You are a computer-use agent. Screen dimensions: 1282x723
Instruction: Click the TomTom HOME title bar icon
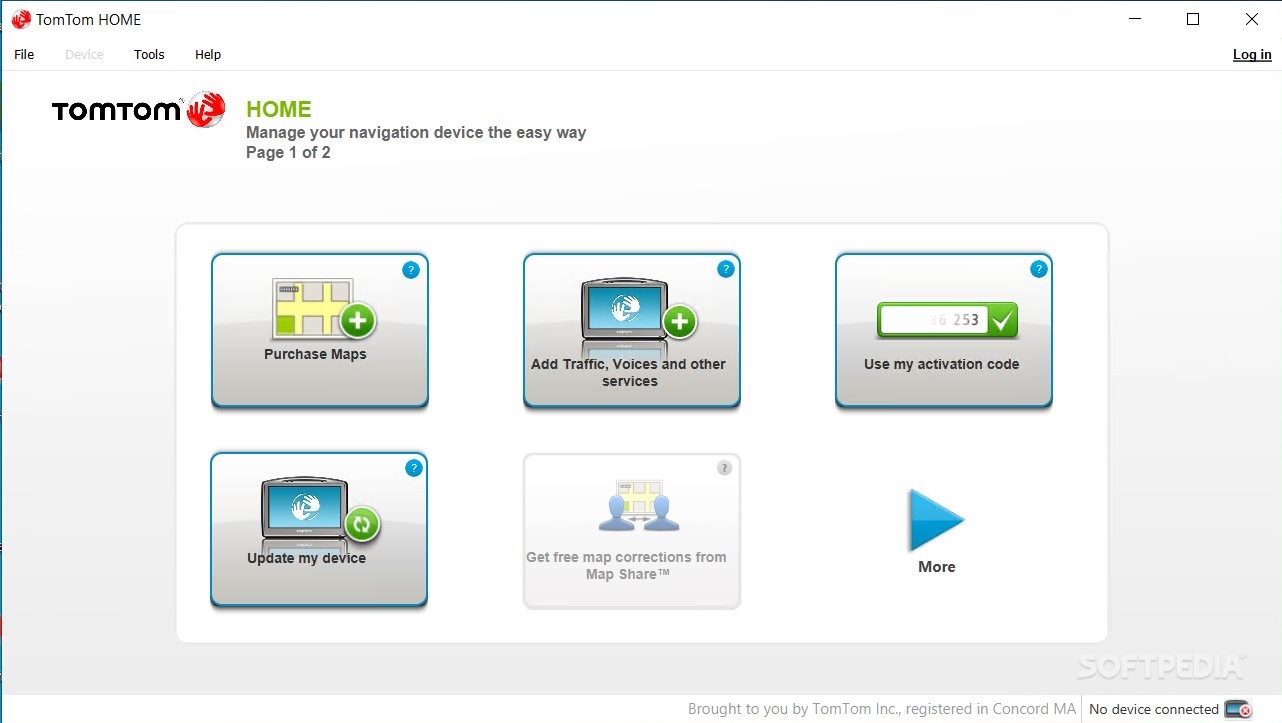click(x=21, y=19)
